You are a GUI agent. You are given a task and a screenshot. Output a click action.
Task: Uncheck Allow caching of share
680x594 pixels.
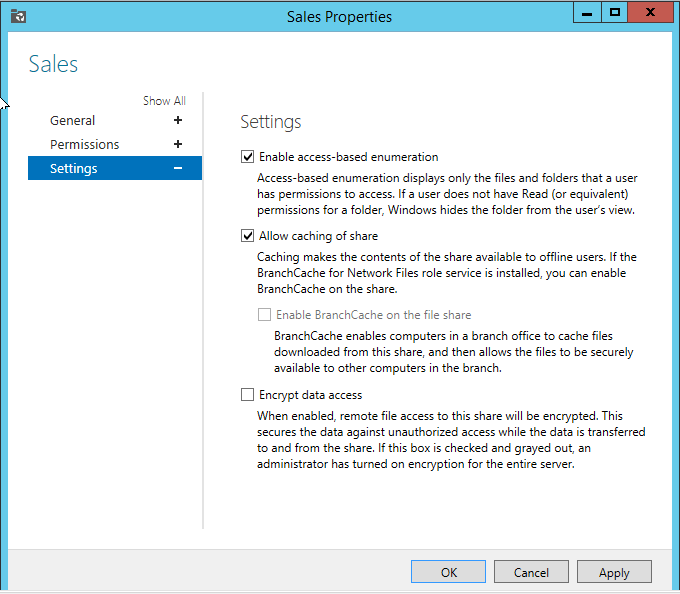[248, 236]
